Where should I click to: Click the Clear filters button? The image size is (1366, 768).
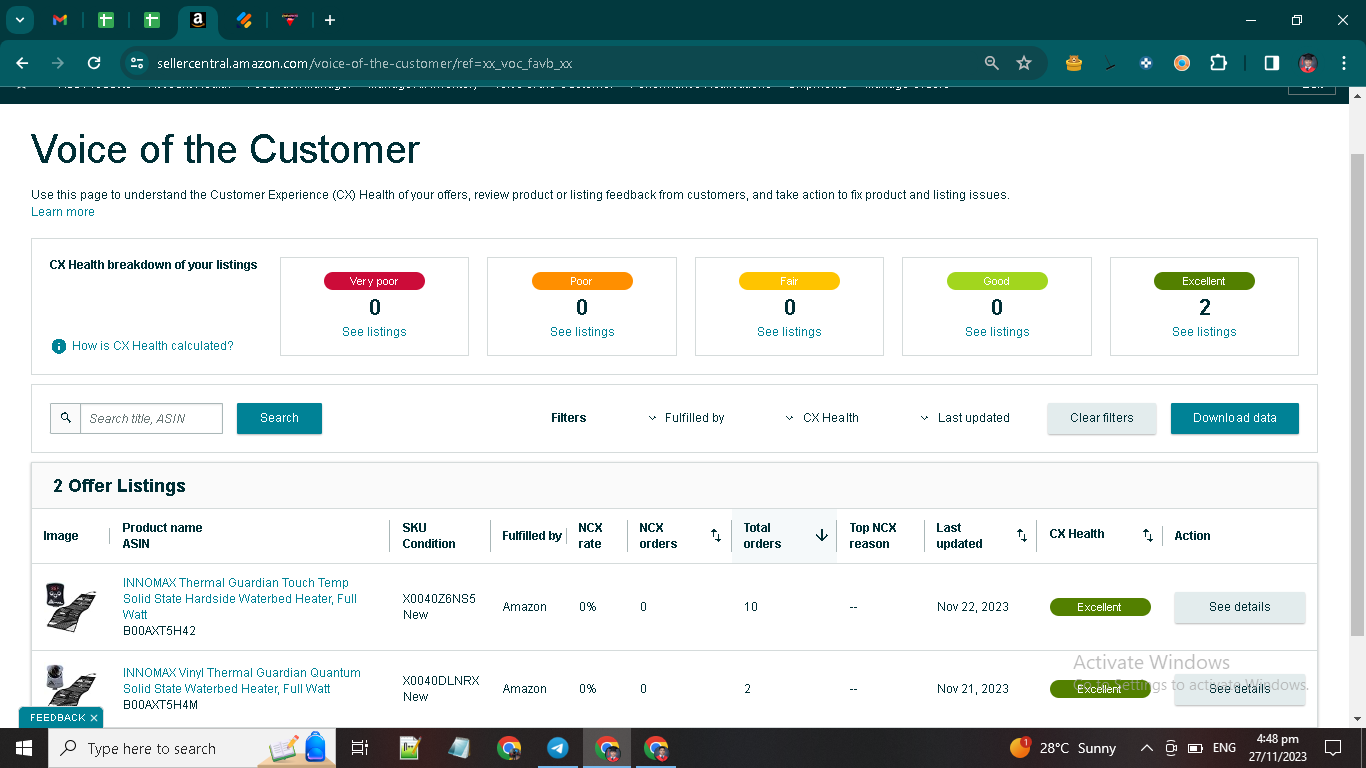pyautogui.click(x=1102, y=418)
